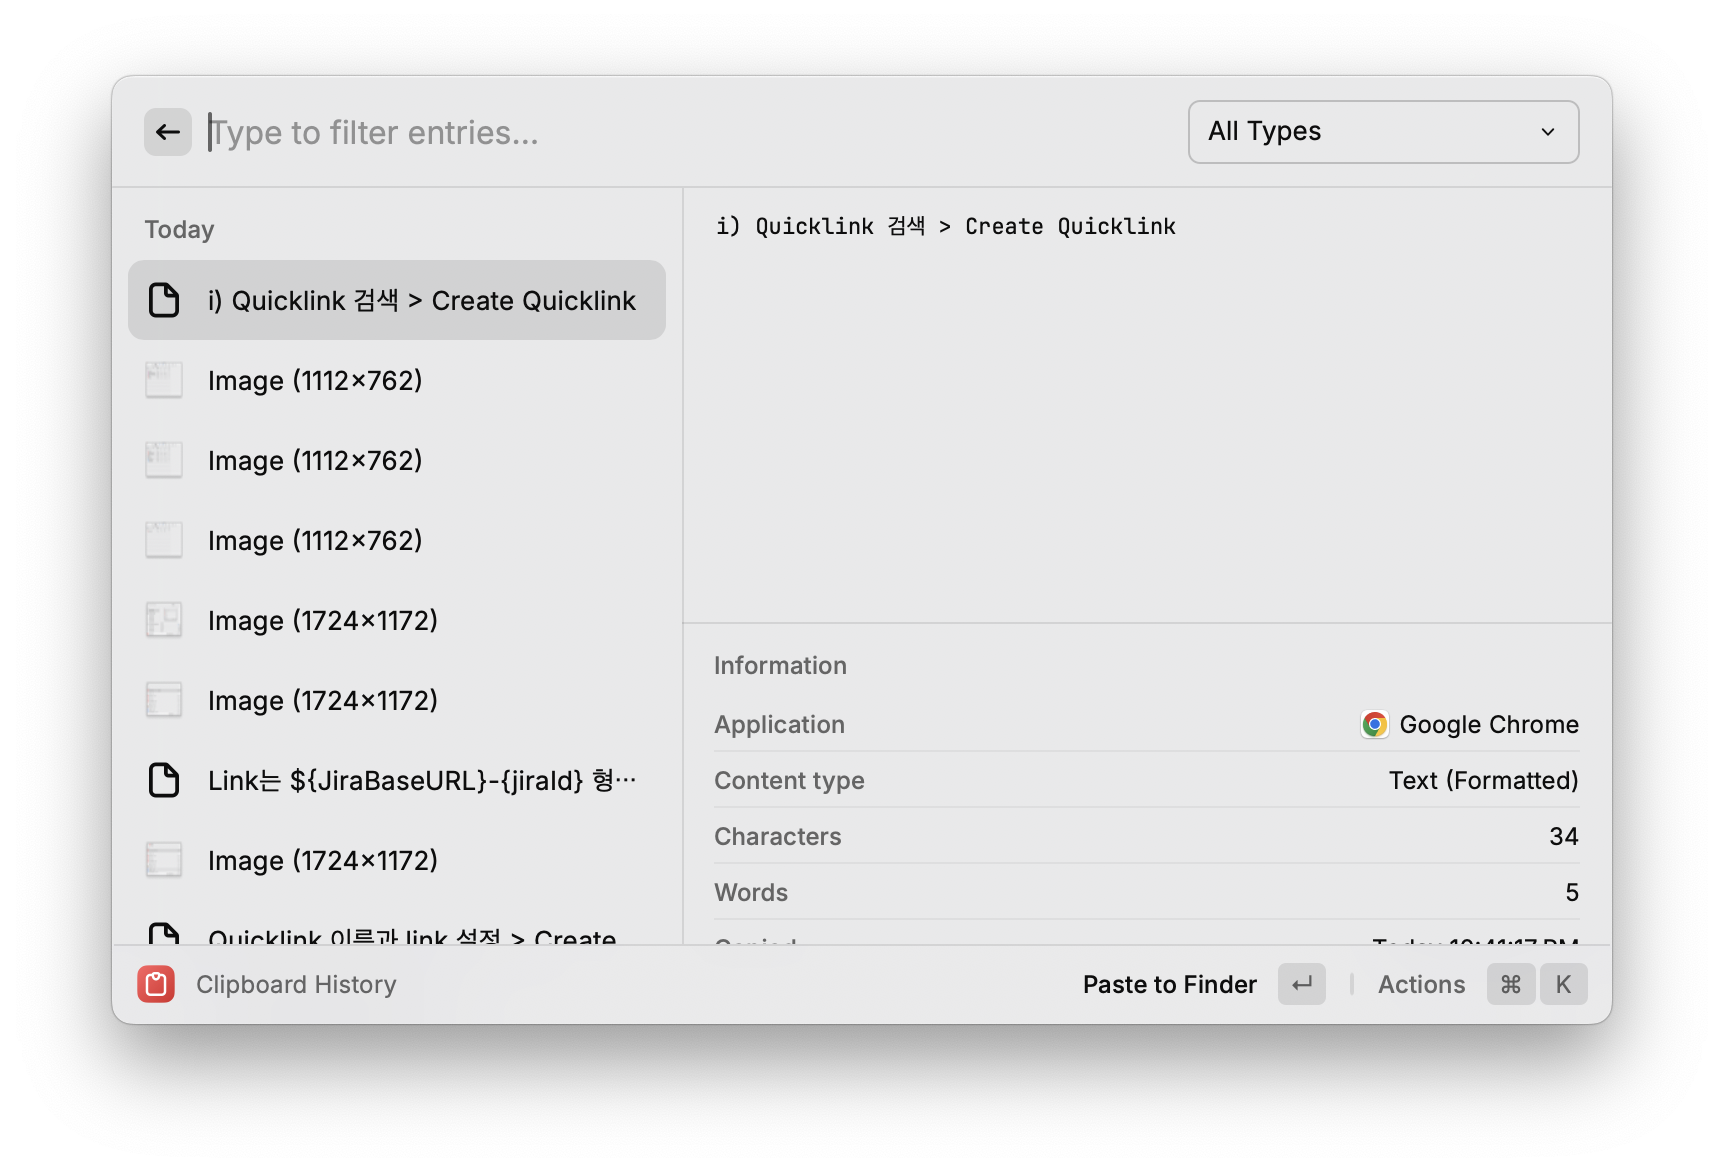Click the Application label
Image resolution: width=1724 pixels, height=1172 pixels.
tap(779, 724)
